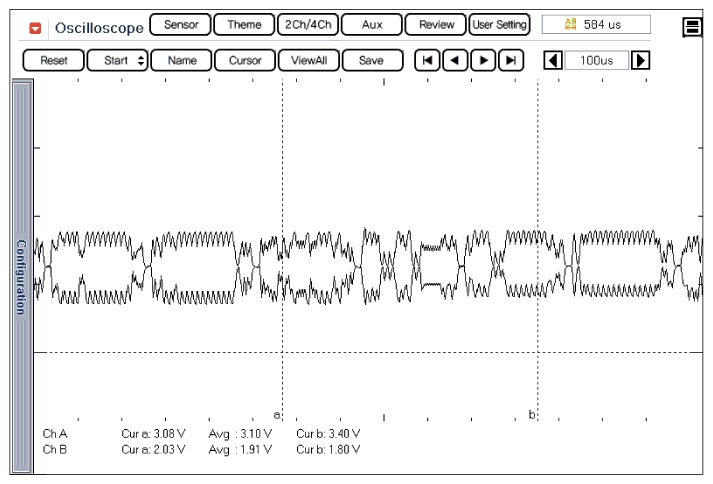The width and height of the screenshot is (713, 484).
Task: Toggle between 2Ch/4Ch display mode
Action: [x=310, y=25]
